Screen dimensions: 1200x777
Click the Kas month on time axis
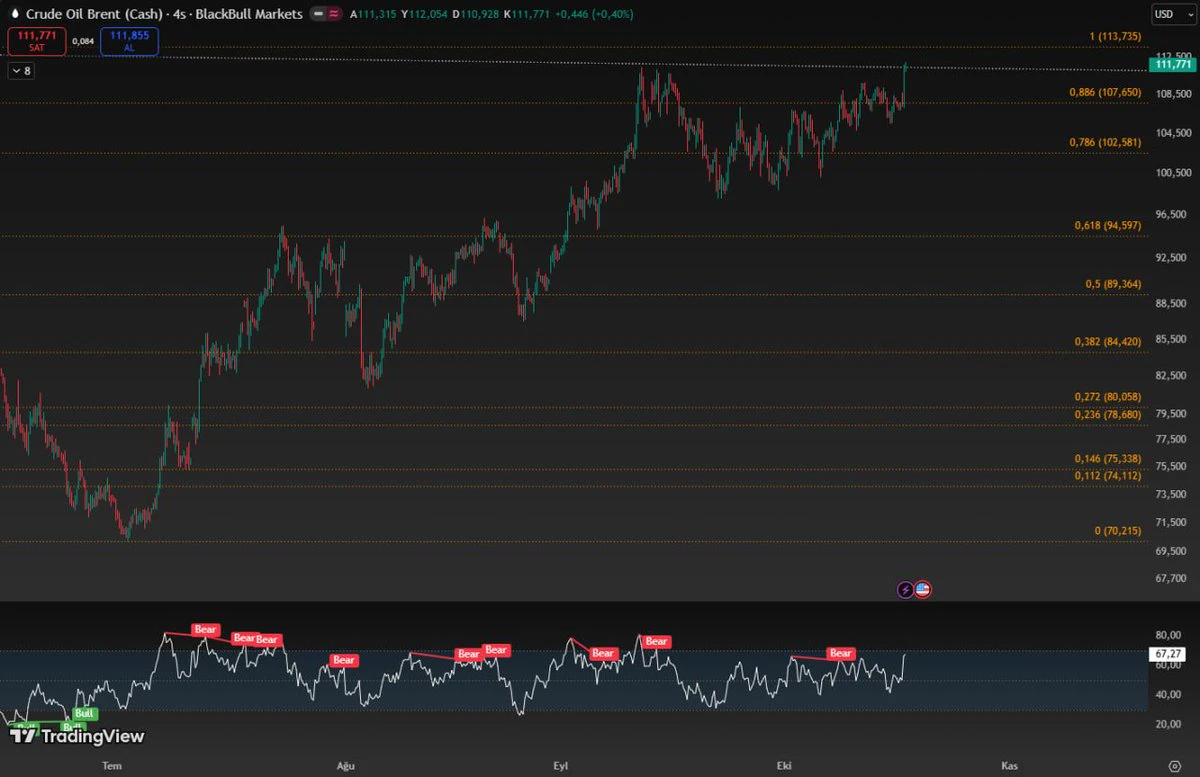click(x=1009, y=765)
